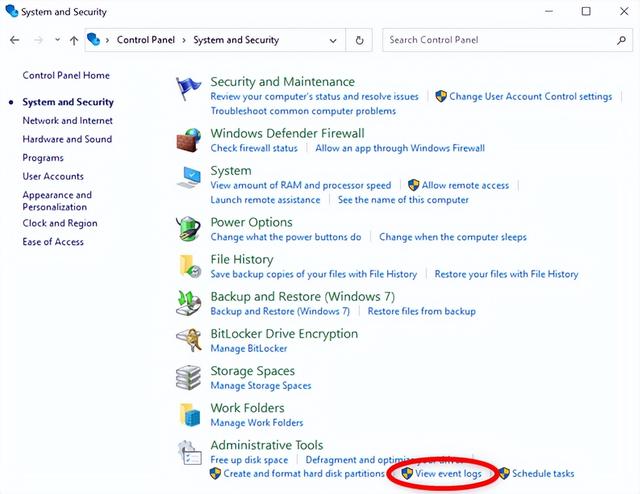
Task: Click Manage Work Folders link
Action: (257, 423)
